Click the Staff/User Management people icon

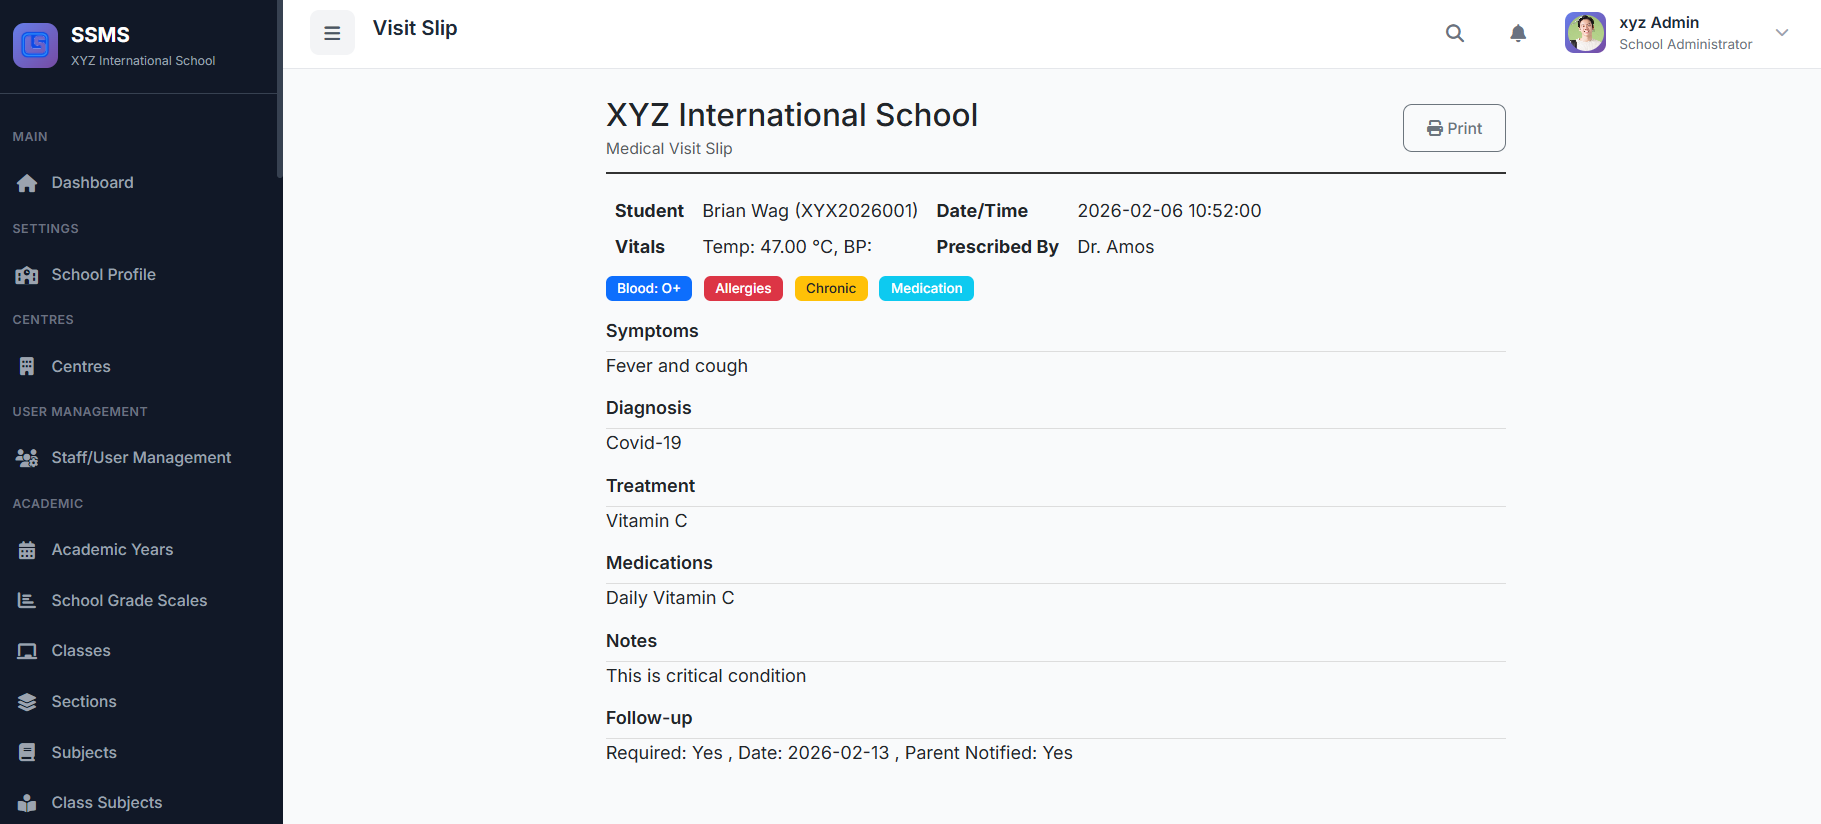pyautogui.click(x=27, y=458)
